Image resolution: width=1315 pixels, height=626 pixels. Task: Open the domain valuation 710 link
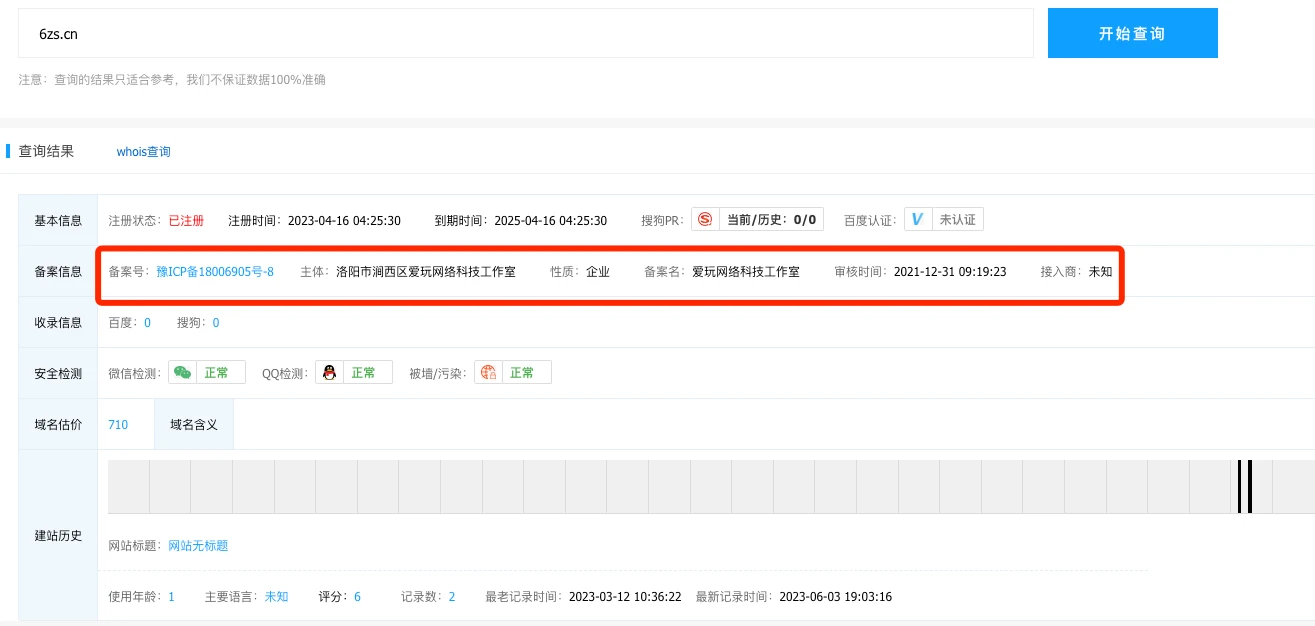[x=118, y=424]
